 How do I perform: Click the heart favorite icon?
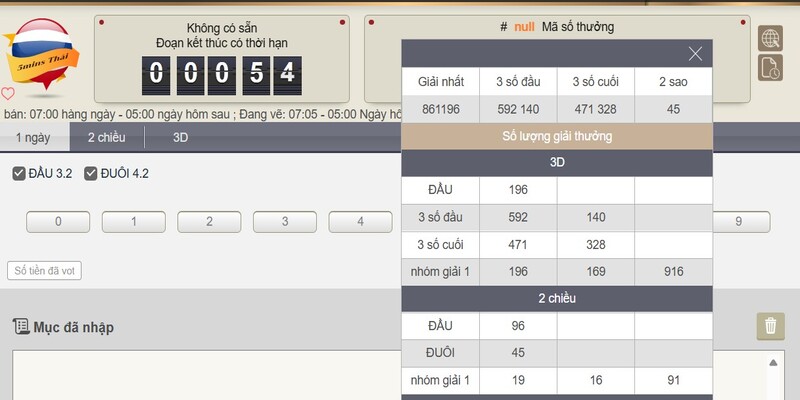point(8,95)
